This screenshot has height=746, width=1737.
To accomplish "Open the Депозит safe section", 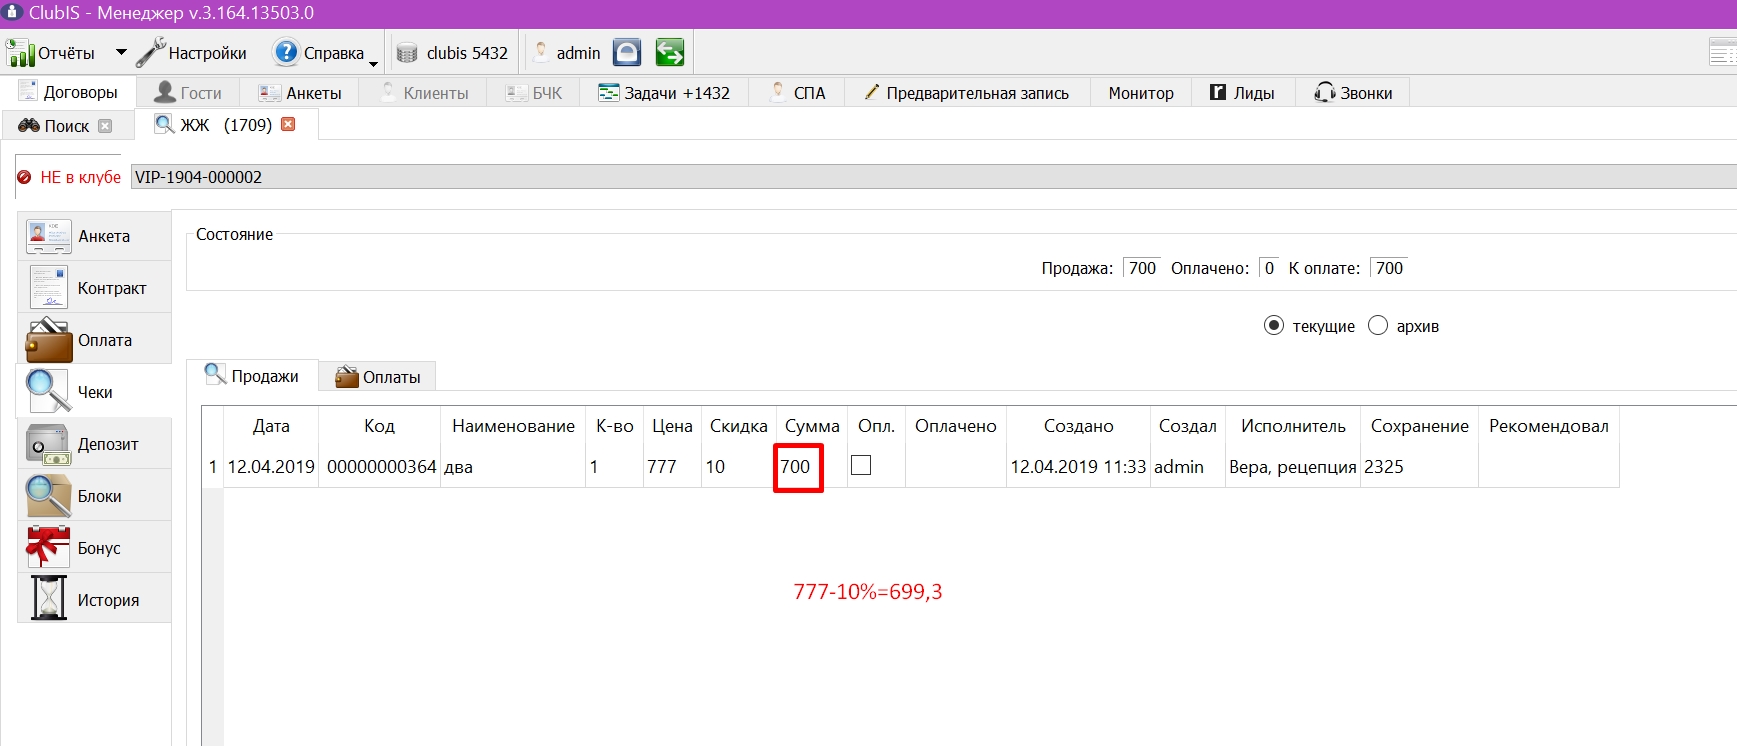I will click(x=95, y=444).
